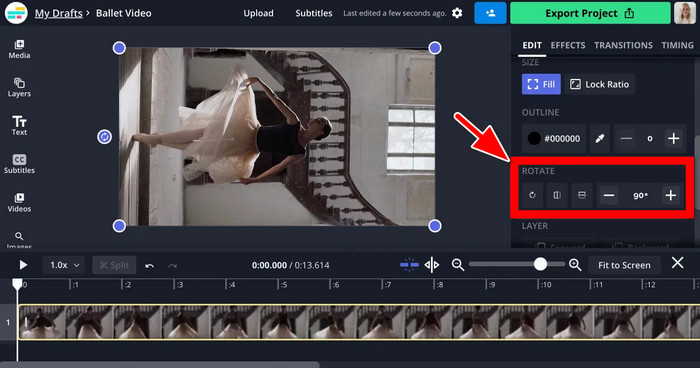Click the timeline playhead marker
The height and width of the screenshot is (368, 700).
(17, 284)
